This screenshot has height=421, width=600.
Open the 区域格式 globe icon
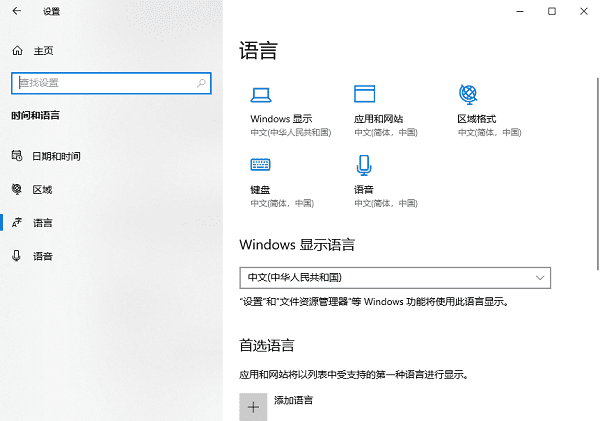click(468, 94)
